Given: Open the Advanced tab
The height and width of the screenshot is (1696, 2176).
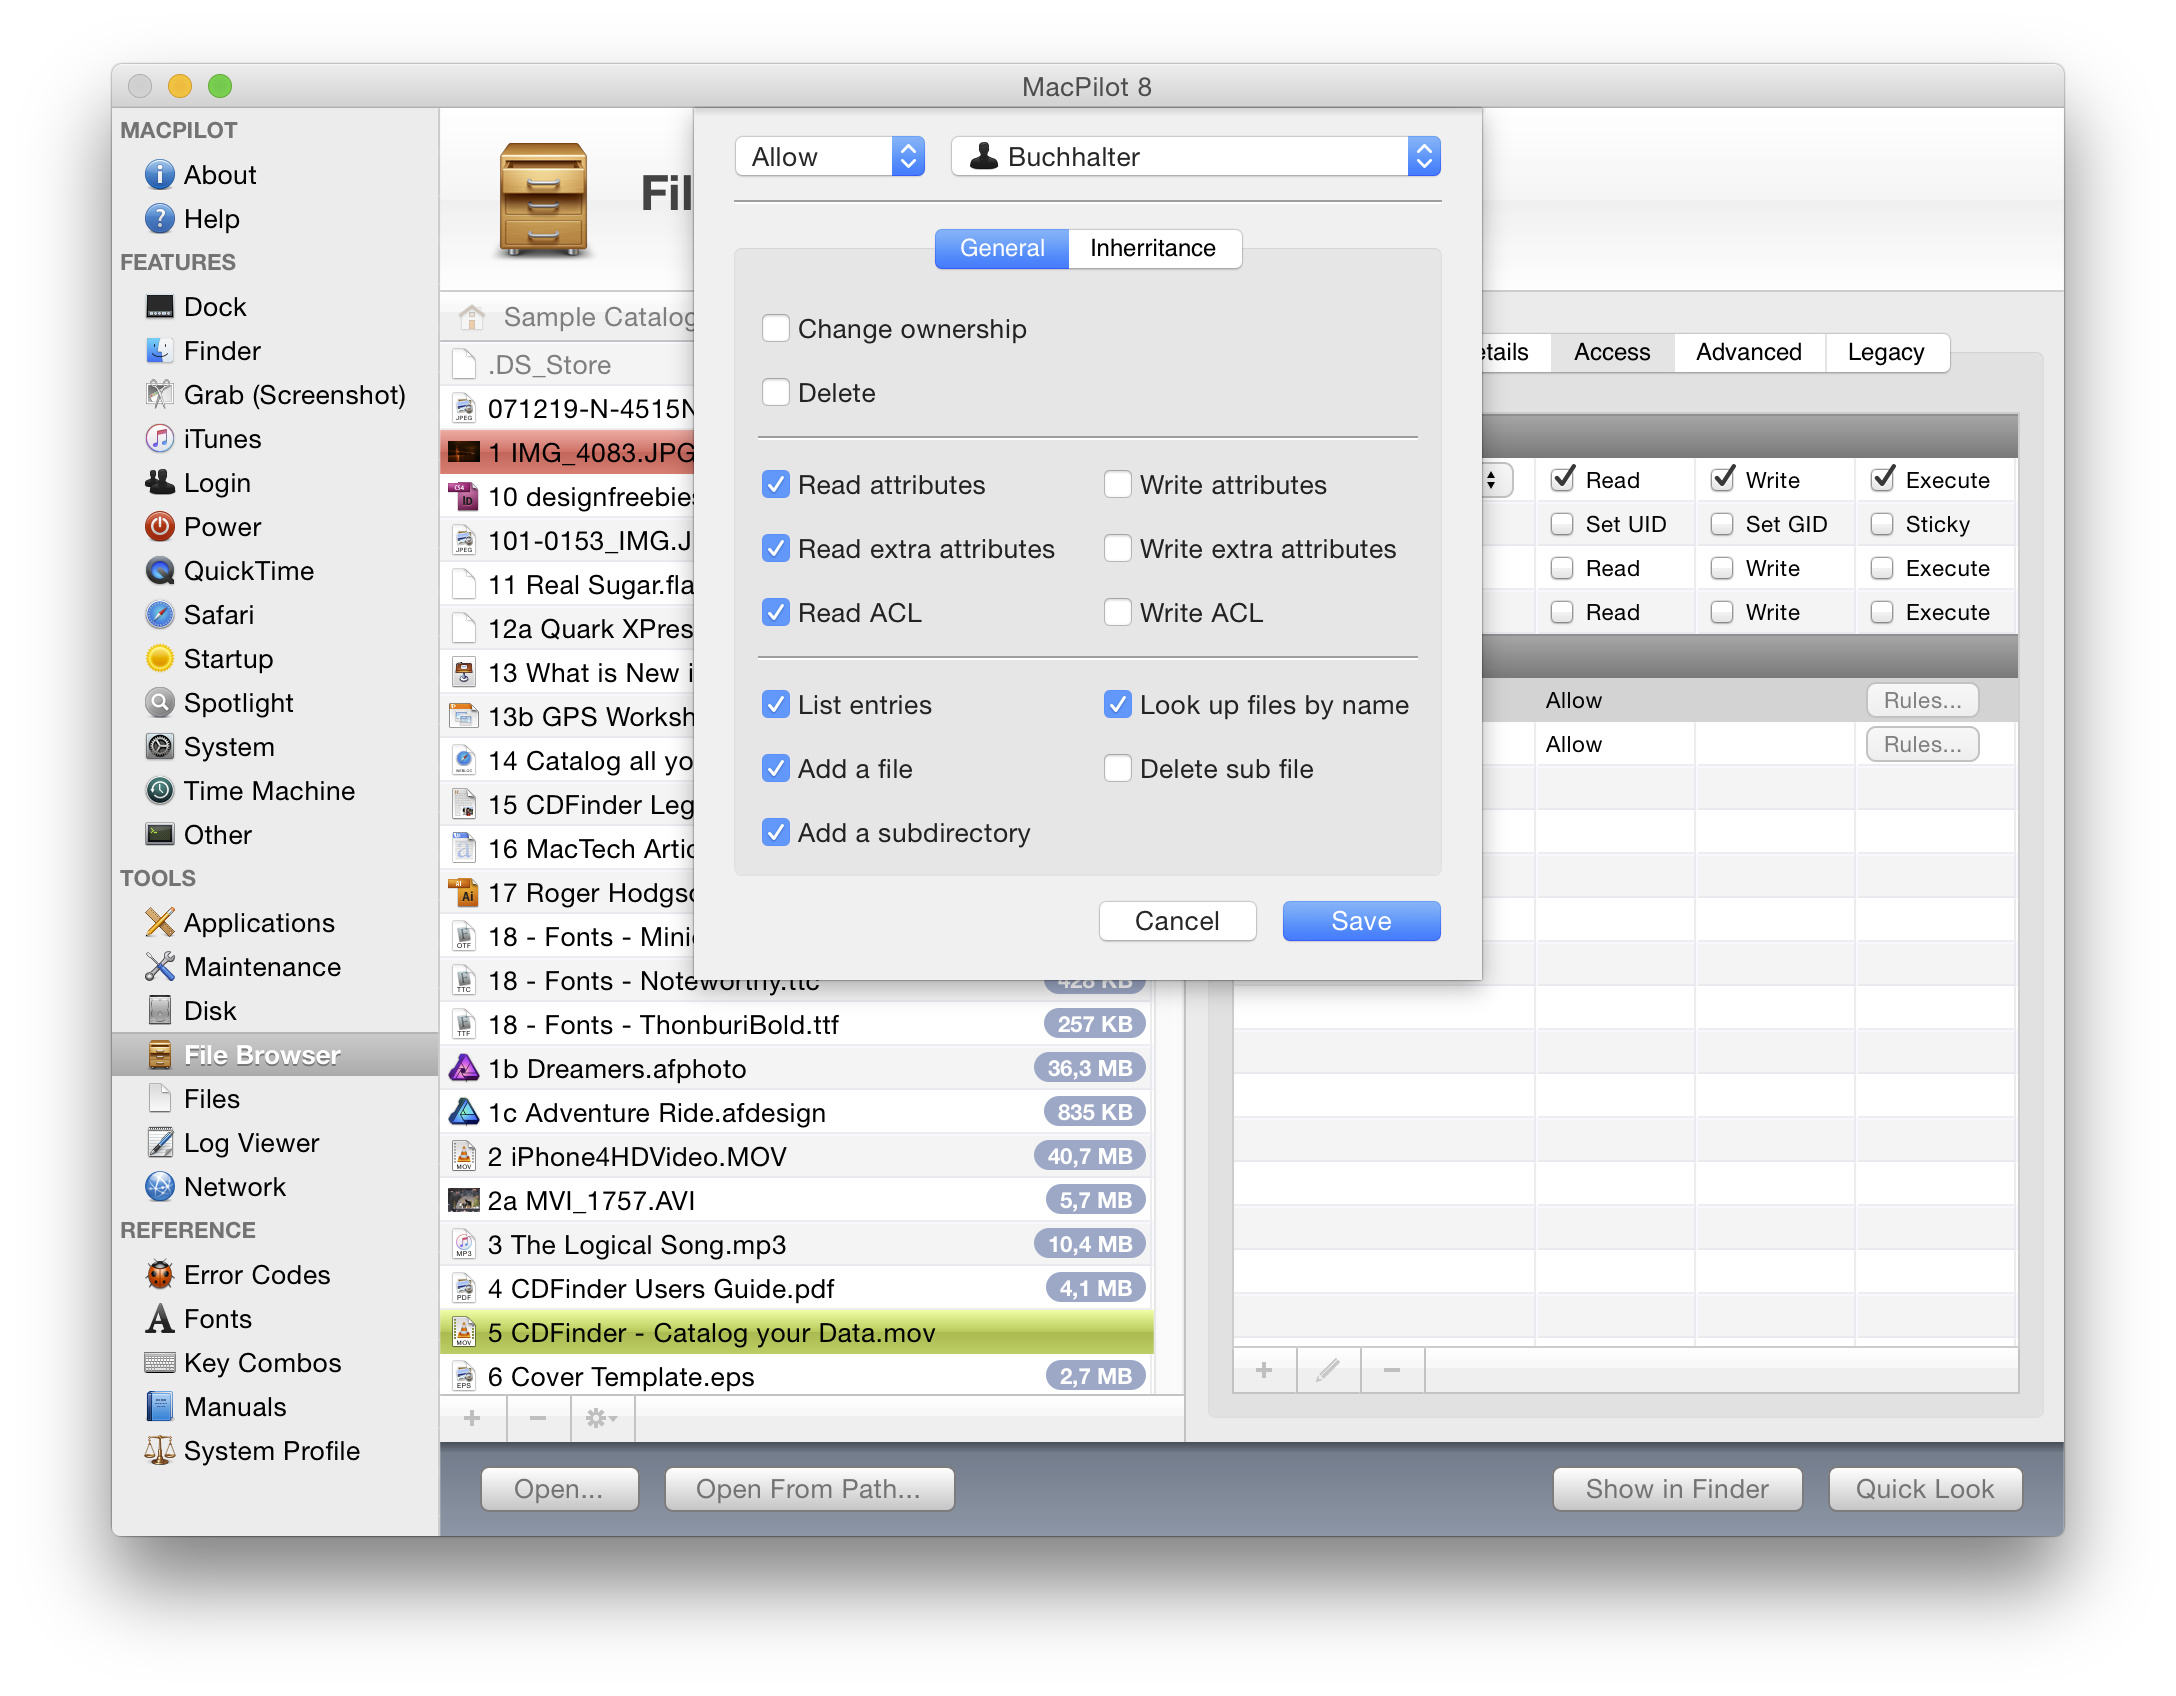Looking at the screenshot, I should [x=1748, y=352].
